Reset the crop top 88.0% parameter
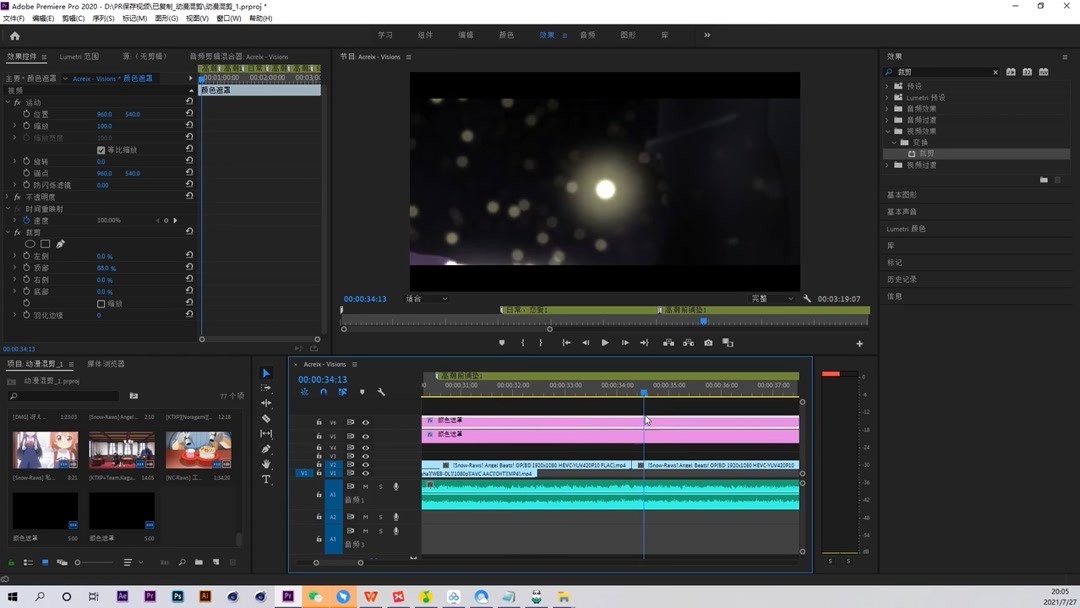Image resolution: width=1080 pixels, height=608 pixels. tap(189, 268)
